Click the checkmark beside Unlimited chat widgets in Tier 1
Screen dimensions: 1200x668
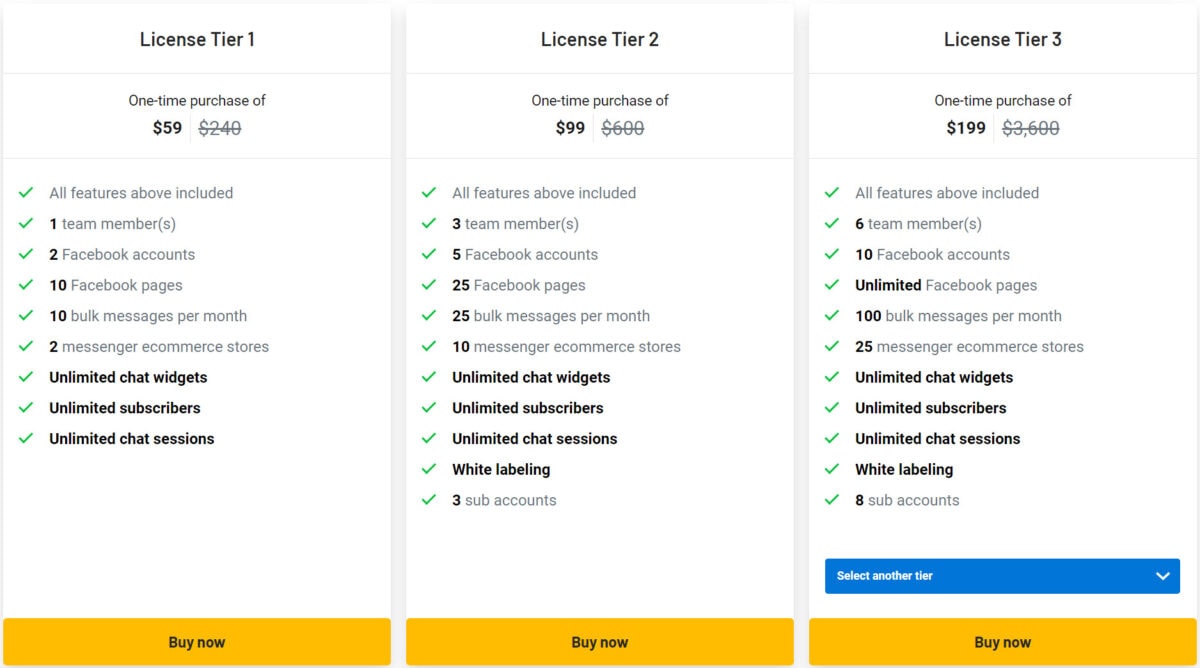27,377
